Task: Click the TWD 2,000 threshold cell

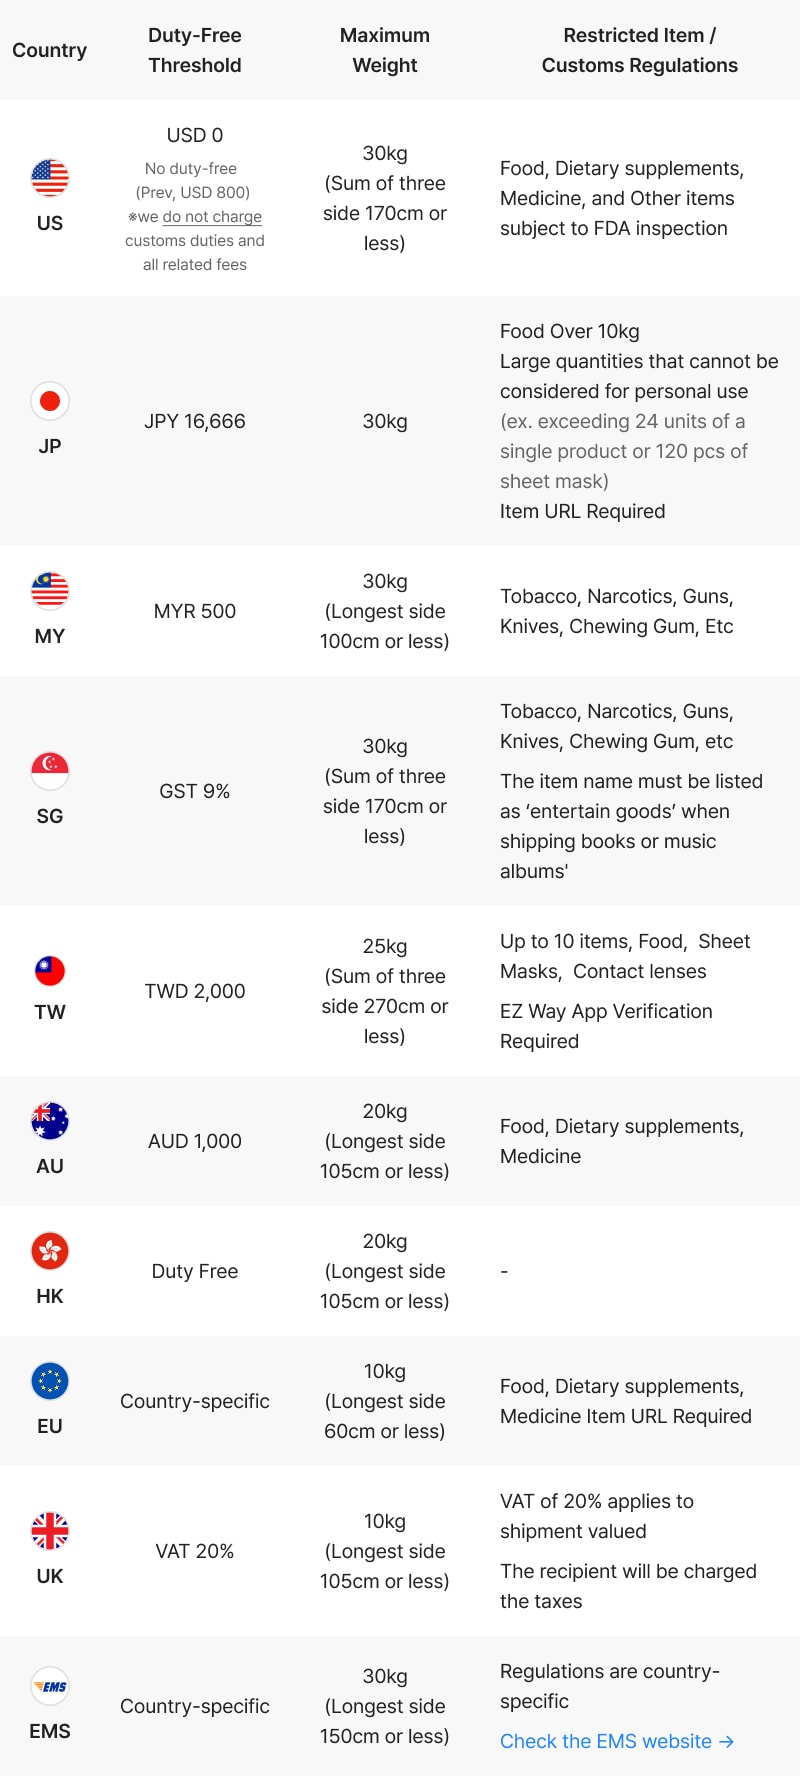Action: (x=195, y=991)
